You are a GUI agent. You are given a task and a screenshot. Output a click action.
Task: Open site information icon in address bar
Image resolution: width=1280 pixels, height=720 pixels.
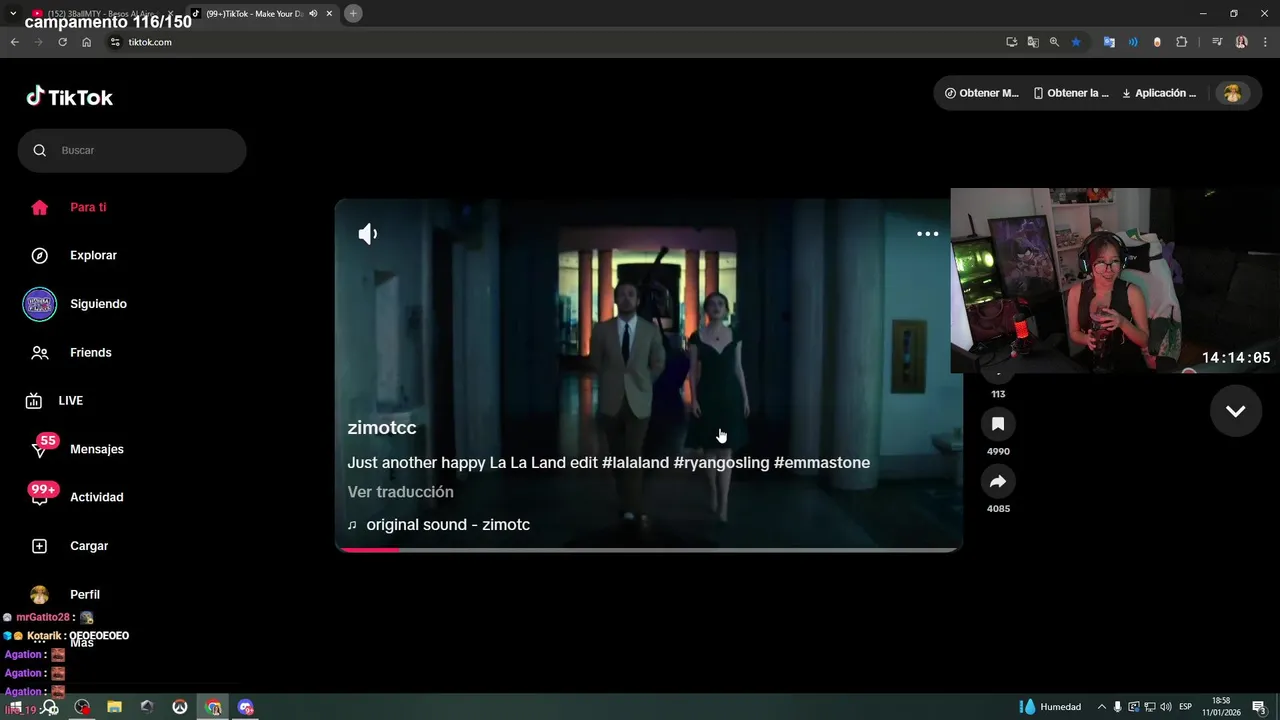pyautogui.click(x=115, y=42)
